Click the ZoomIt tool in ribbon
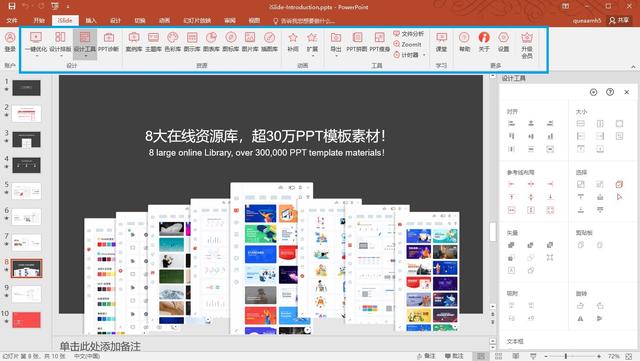 pyautogui.click(x=407, y=44)
